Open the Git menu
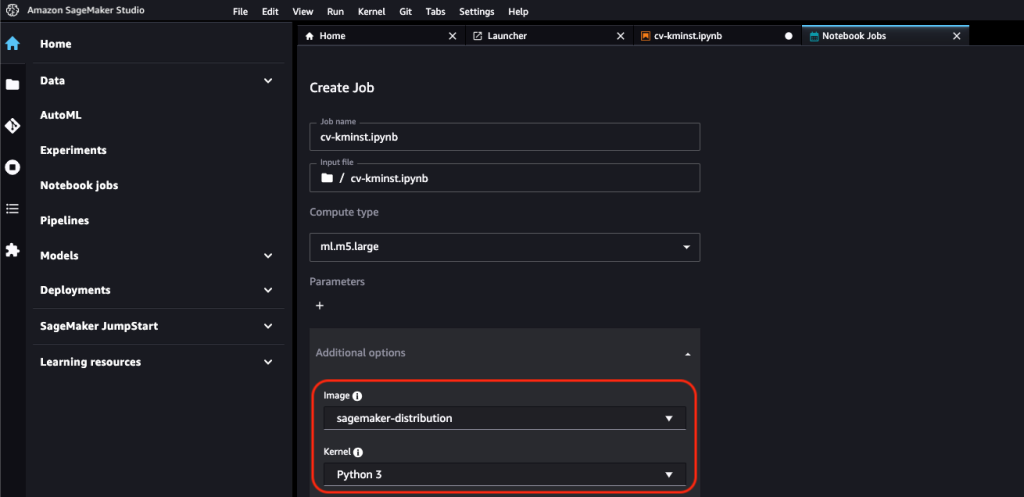 click(406, 12)
